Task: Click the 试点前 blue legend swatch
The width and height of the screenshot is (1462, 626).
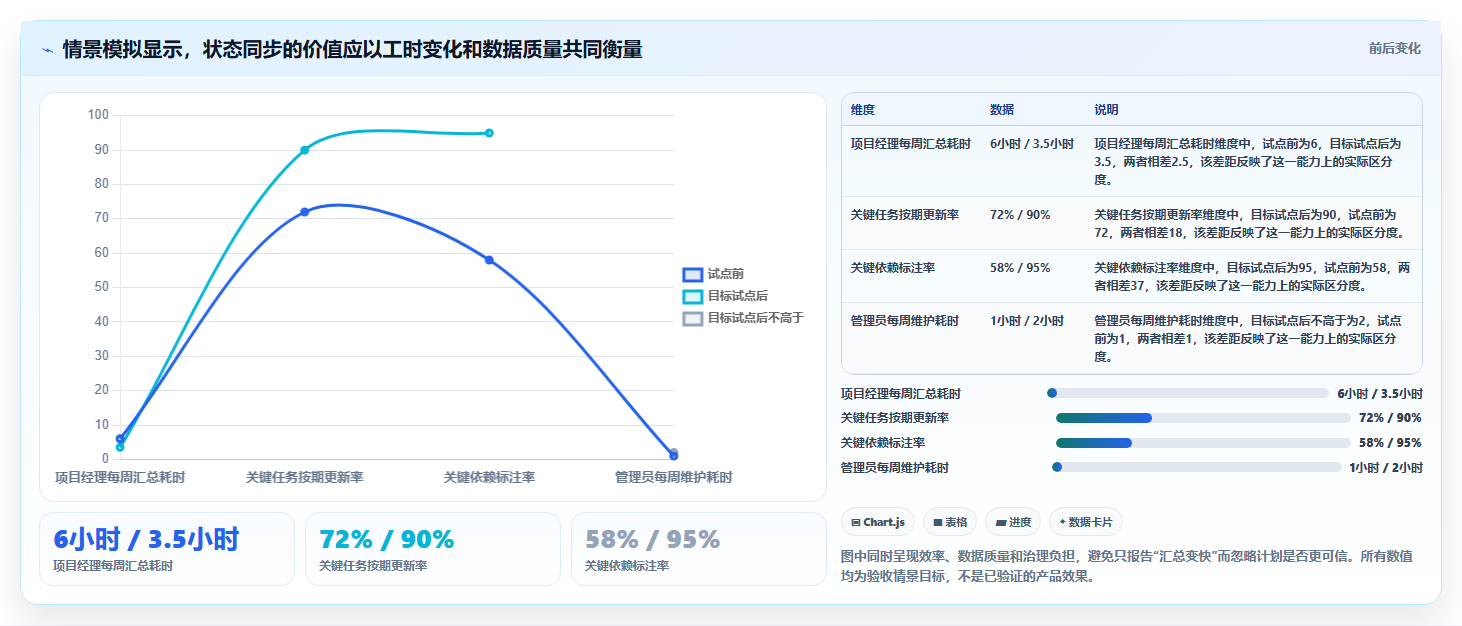Action: (693, 274)
